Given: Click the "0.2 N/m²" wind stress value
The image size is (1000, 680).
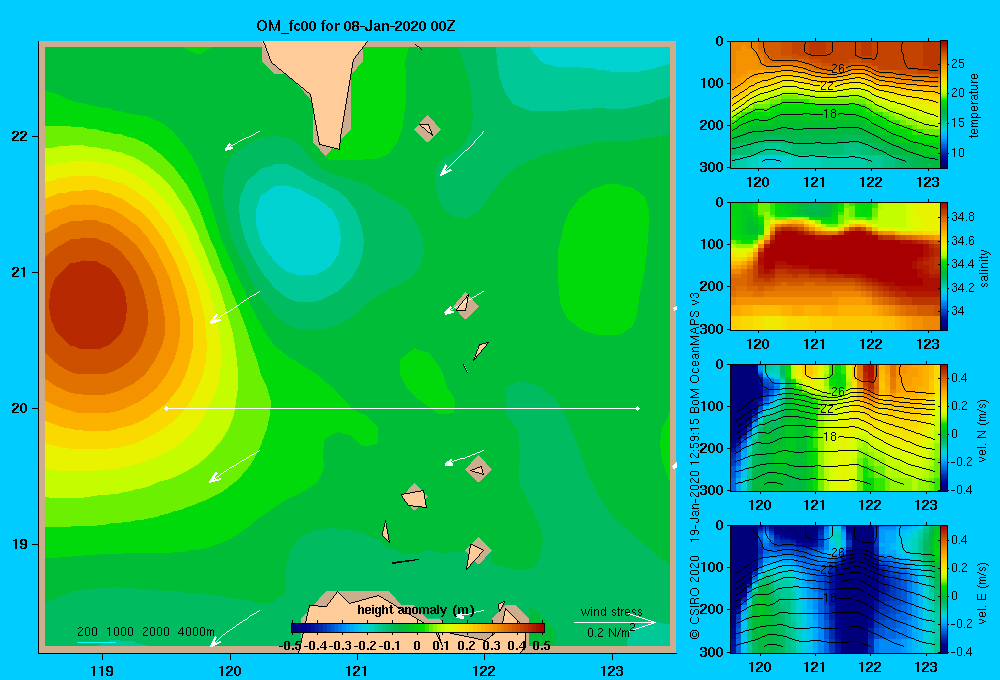Looking at the screenshot, I should tap(611, 632).
